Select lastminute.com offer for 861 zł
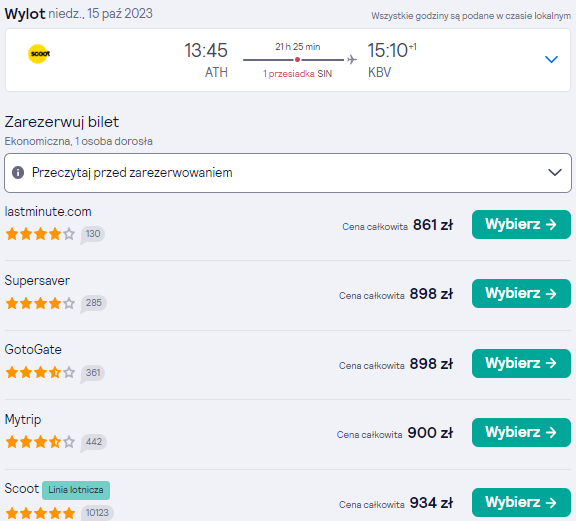This screenshot has height=521, width=576. (x=521, y=224)
